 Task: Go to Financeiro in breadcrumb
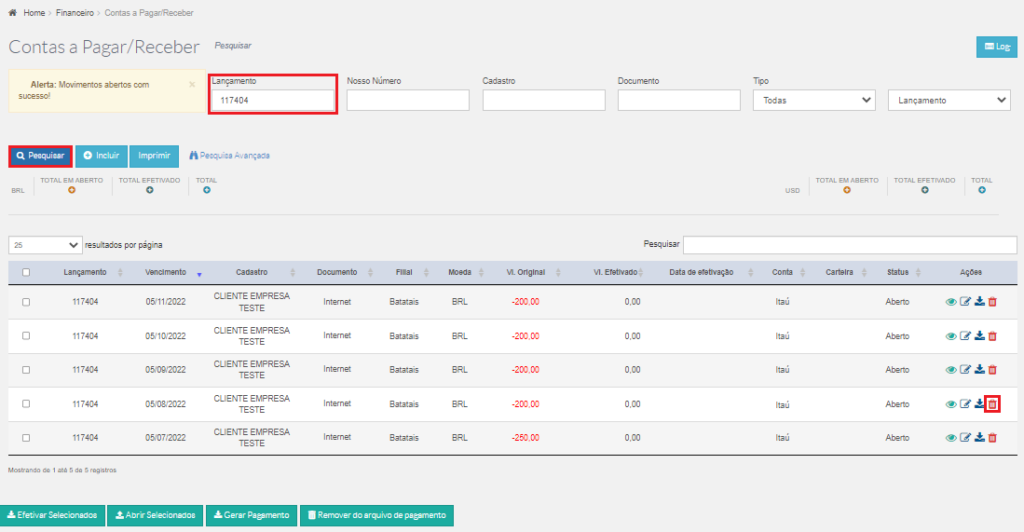74,12
